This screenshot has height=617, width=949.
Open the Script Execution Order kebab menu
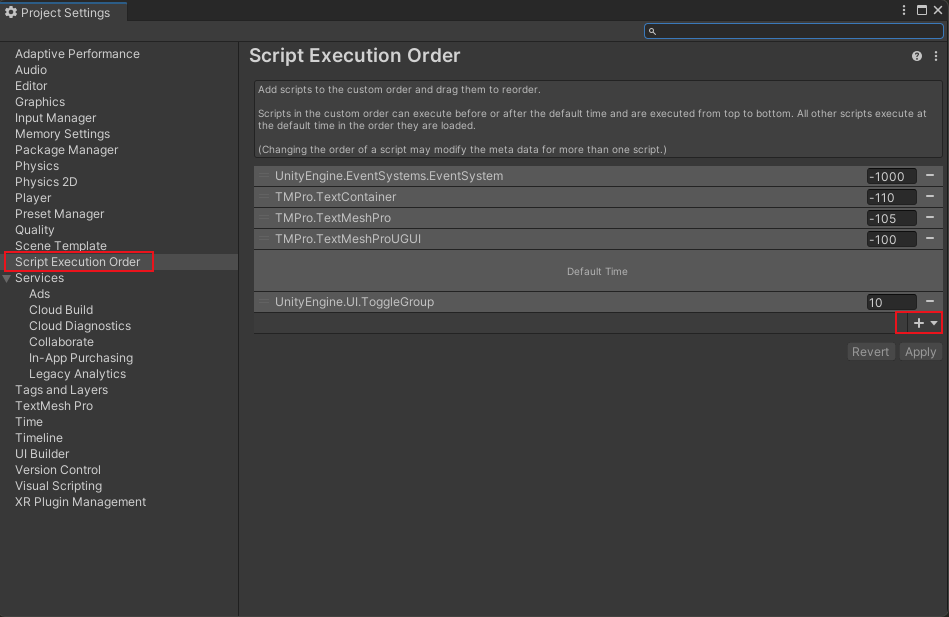point(936,57)
